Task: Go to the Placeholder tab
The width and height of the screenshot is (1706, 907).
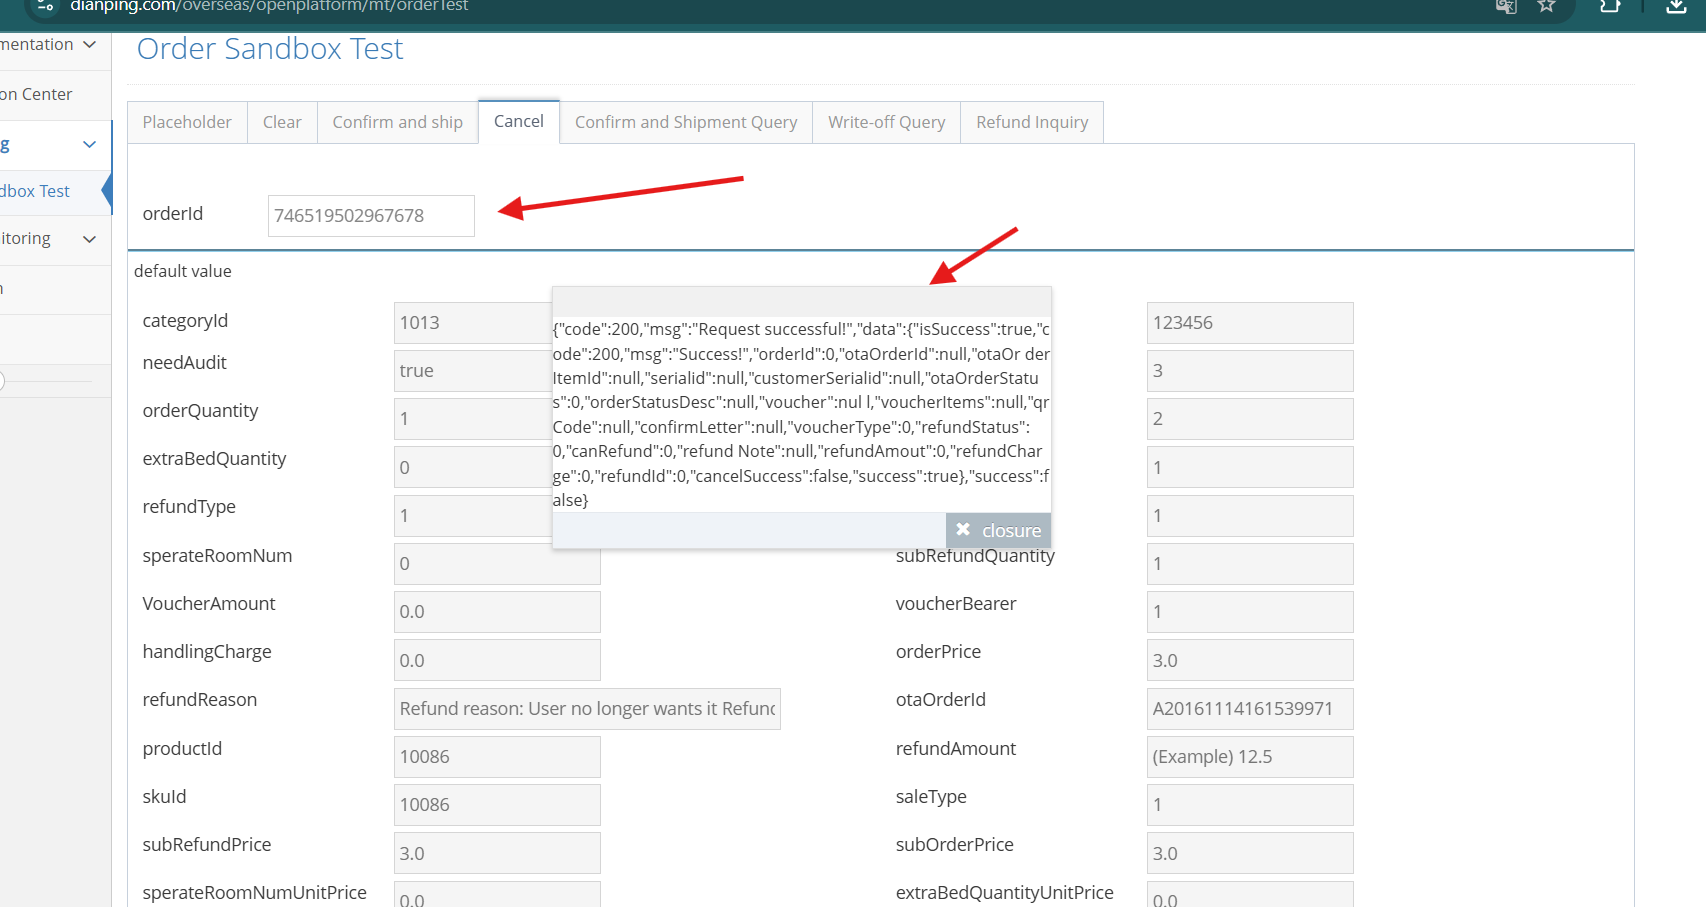Action: tap(187, 122)
